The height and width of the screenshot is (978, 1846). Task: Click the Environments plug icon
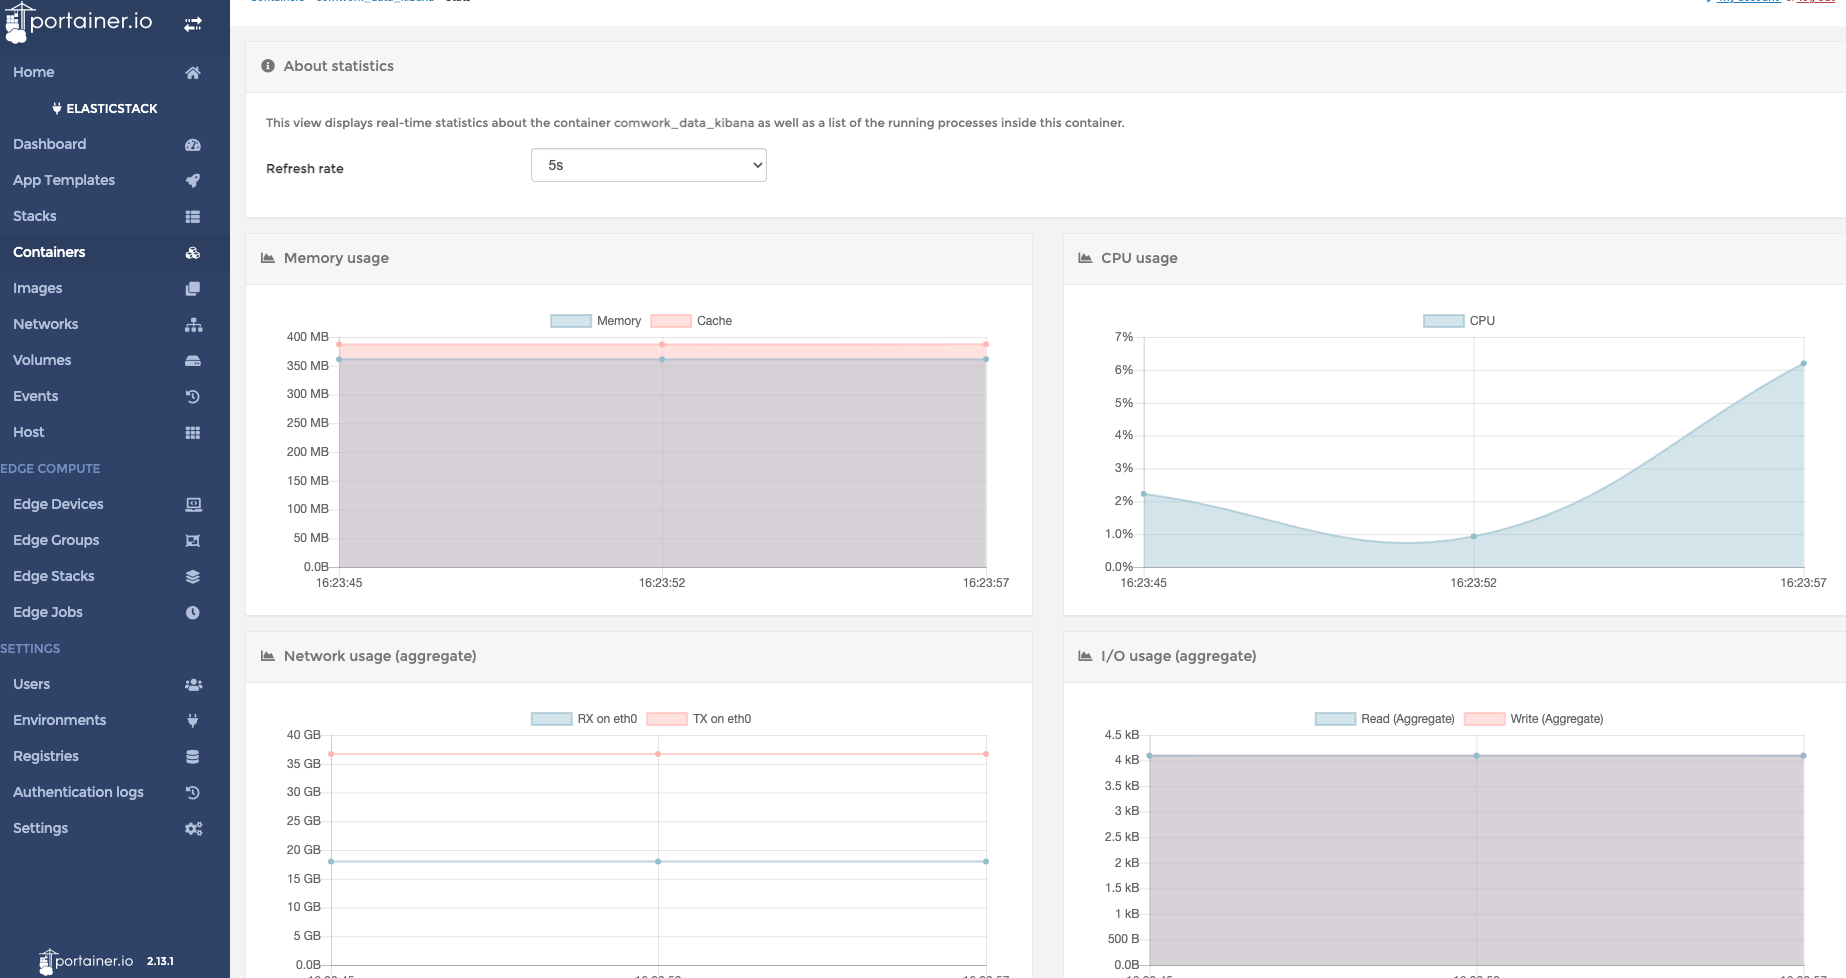coord(193,721)
